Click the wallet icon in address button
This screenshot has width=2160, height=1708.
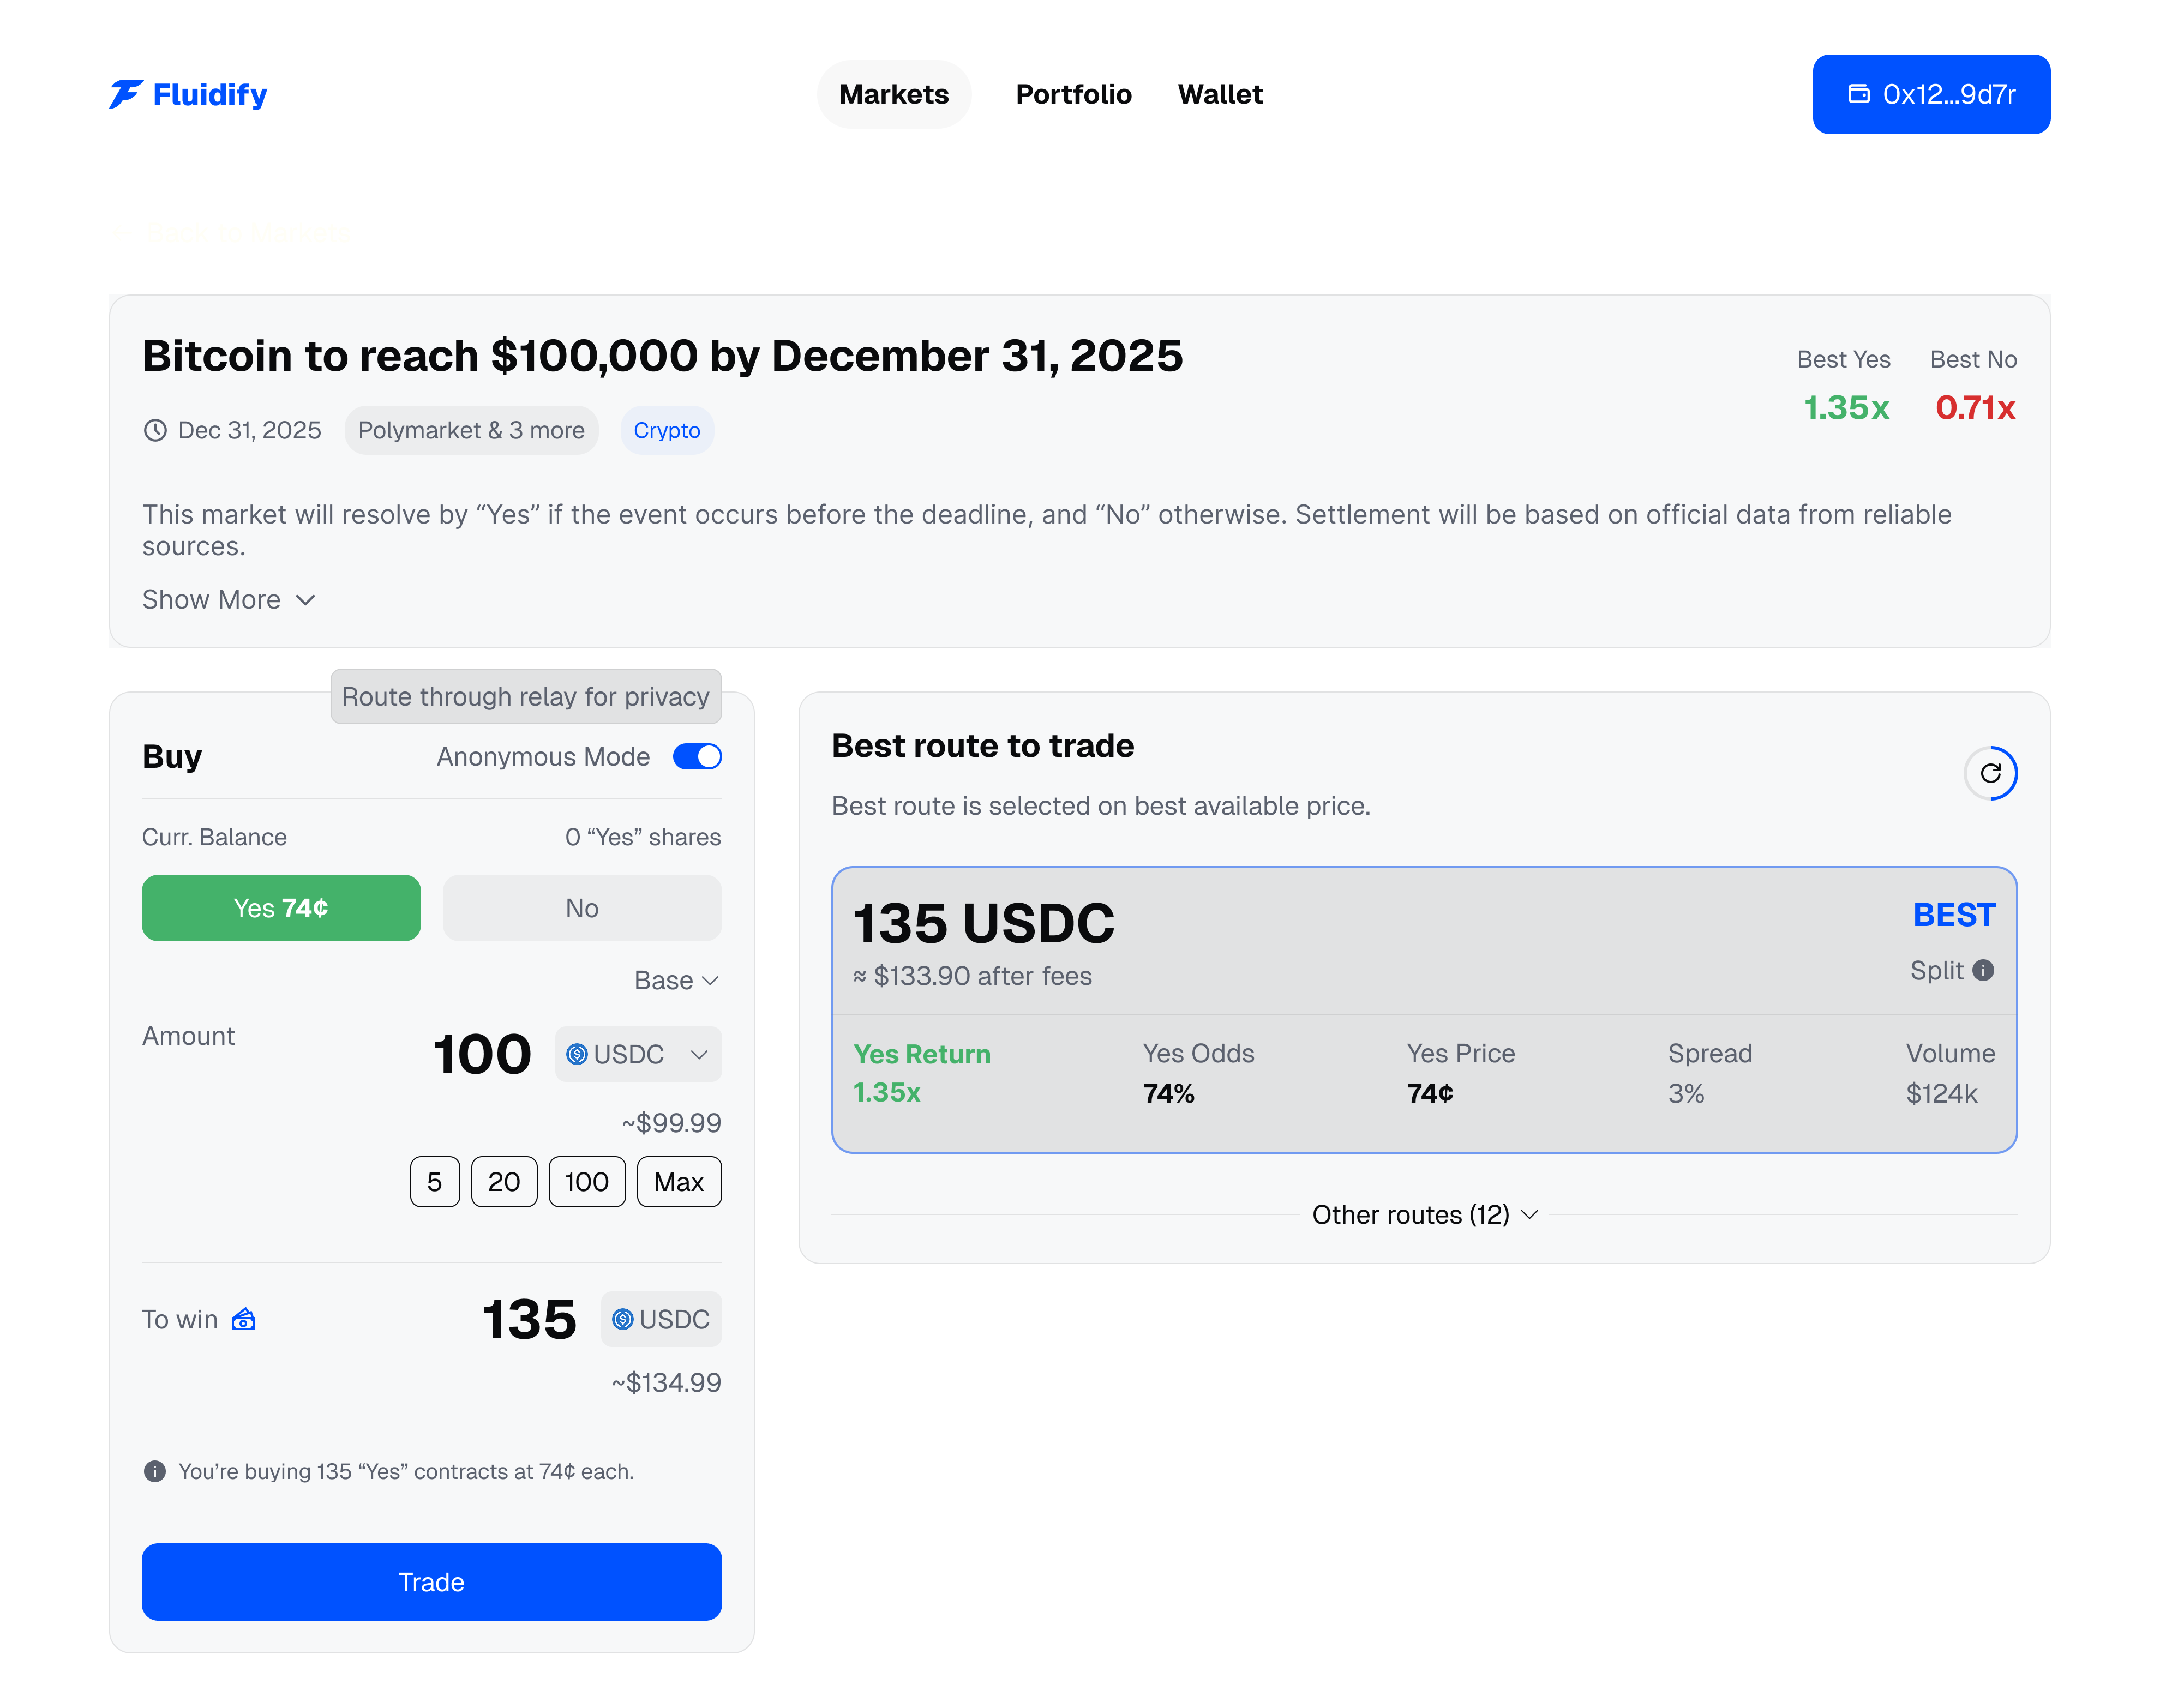click(x=1858, y=94)
